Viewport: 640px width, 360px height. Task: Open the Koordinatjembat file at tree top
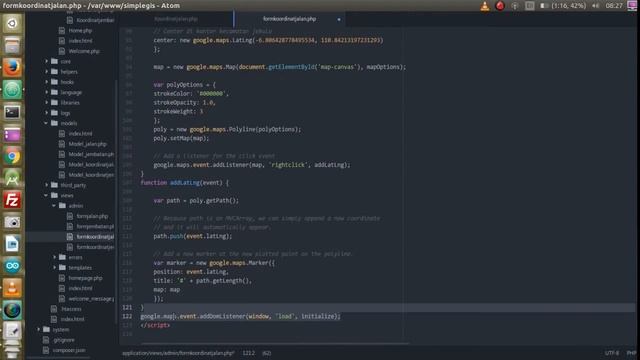[x=95, y=20]
